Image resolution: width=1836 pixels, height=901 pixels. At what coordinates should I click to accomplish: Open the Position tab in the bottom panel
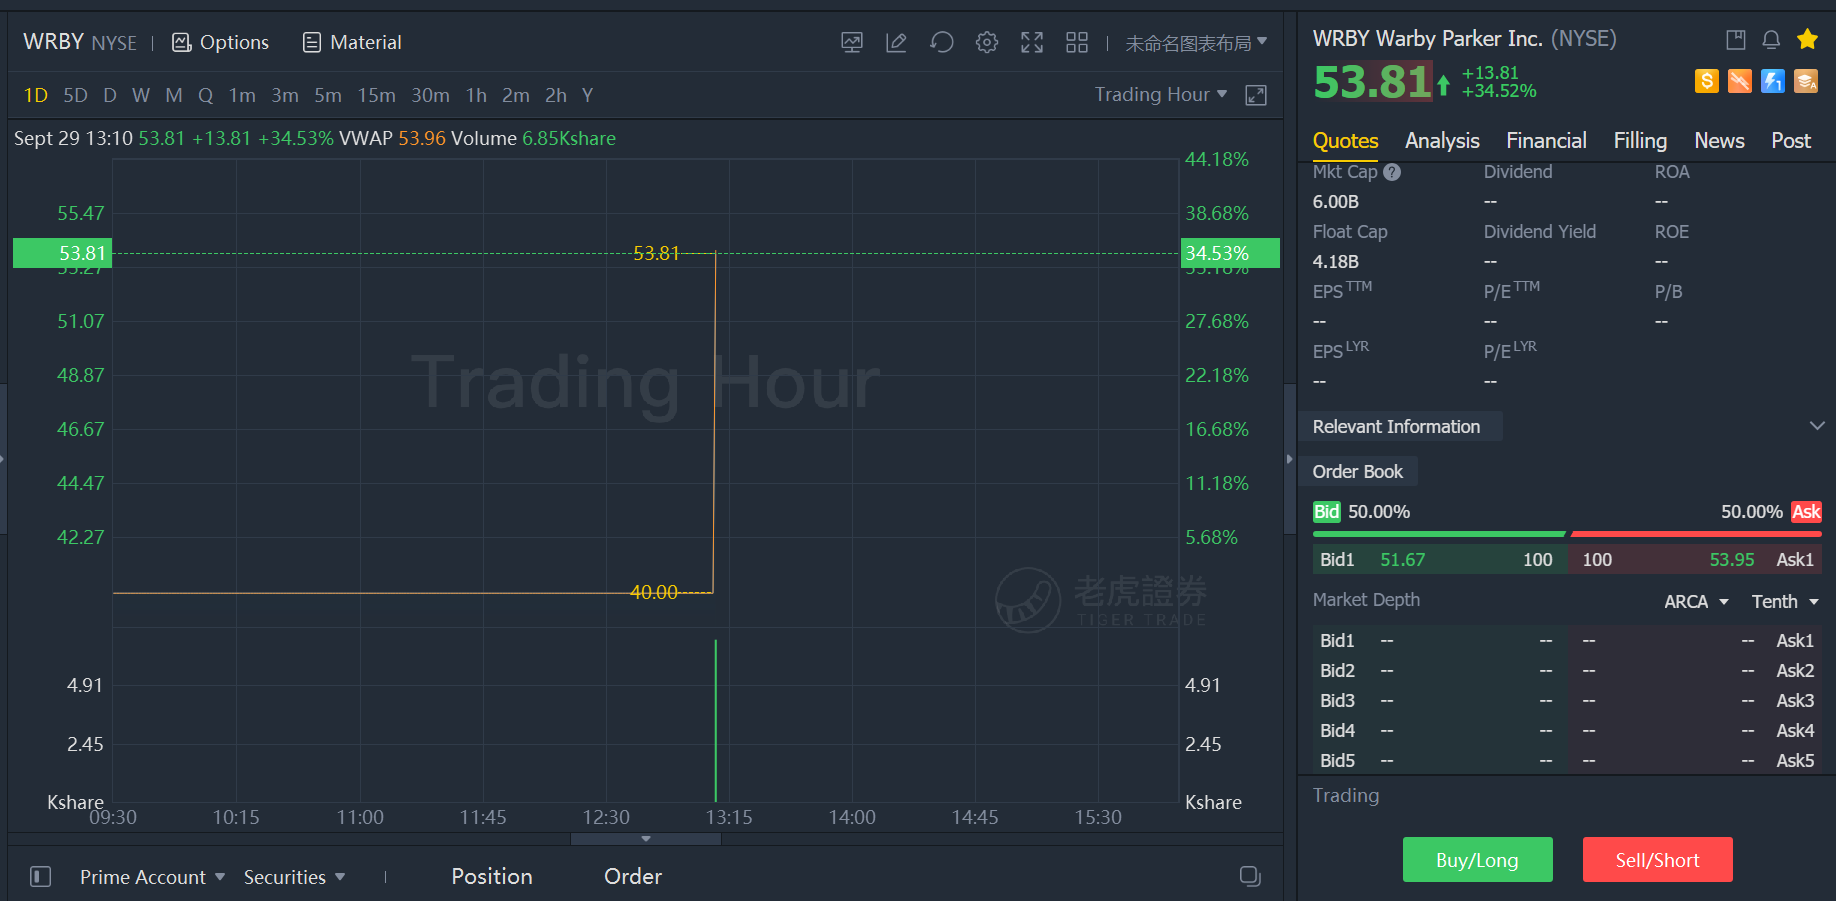point(492,877)
